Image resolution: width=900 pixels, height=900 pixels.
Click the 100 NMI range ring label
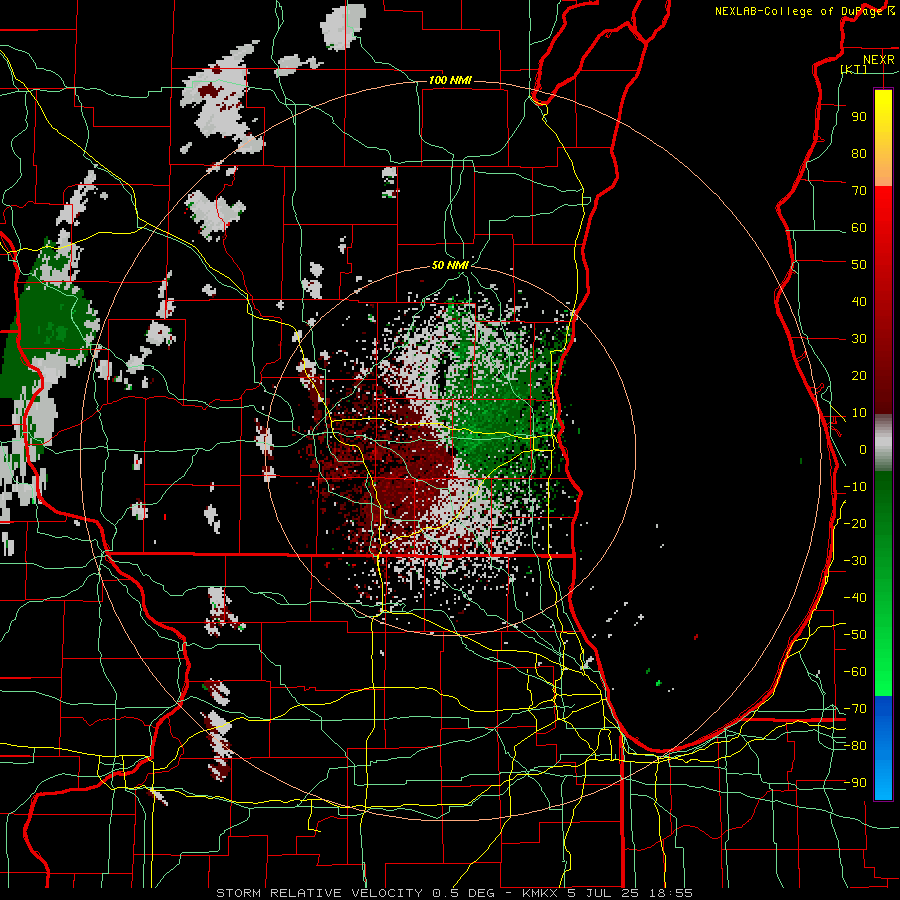click(450, 80)
